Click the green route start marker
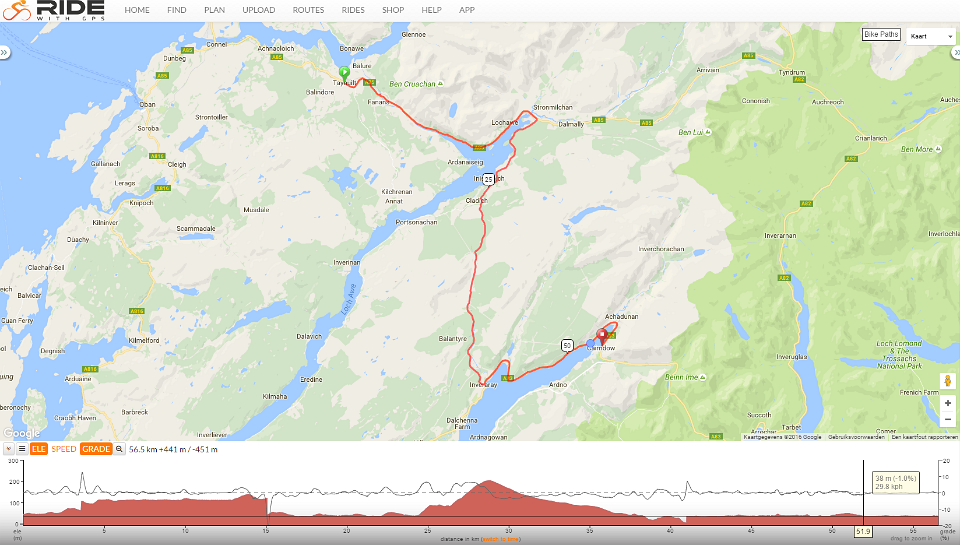The width and height of the screenshot is (960, 545). (344, 72)
